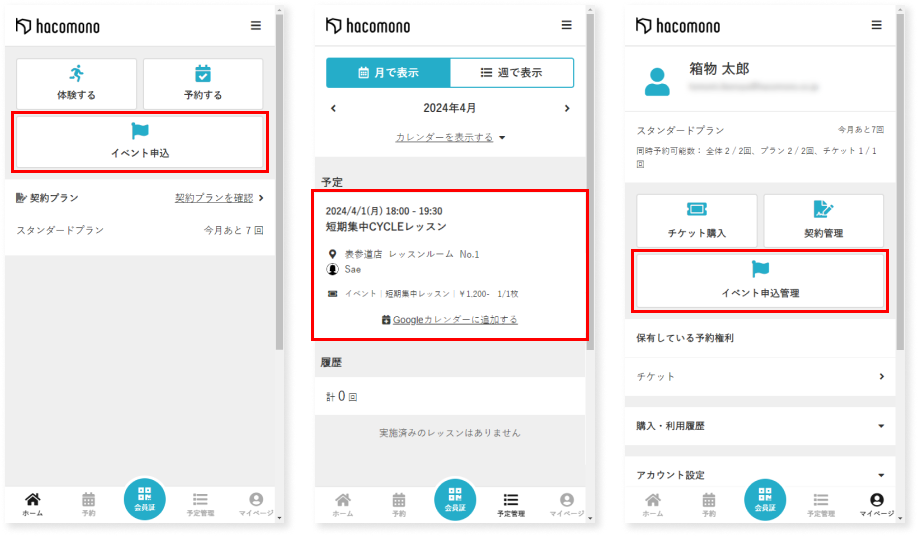Open 契約管理 with the contract icon
Image resolution: width=918 pixels, height=536 pixels.
(x=823, y=220)
